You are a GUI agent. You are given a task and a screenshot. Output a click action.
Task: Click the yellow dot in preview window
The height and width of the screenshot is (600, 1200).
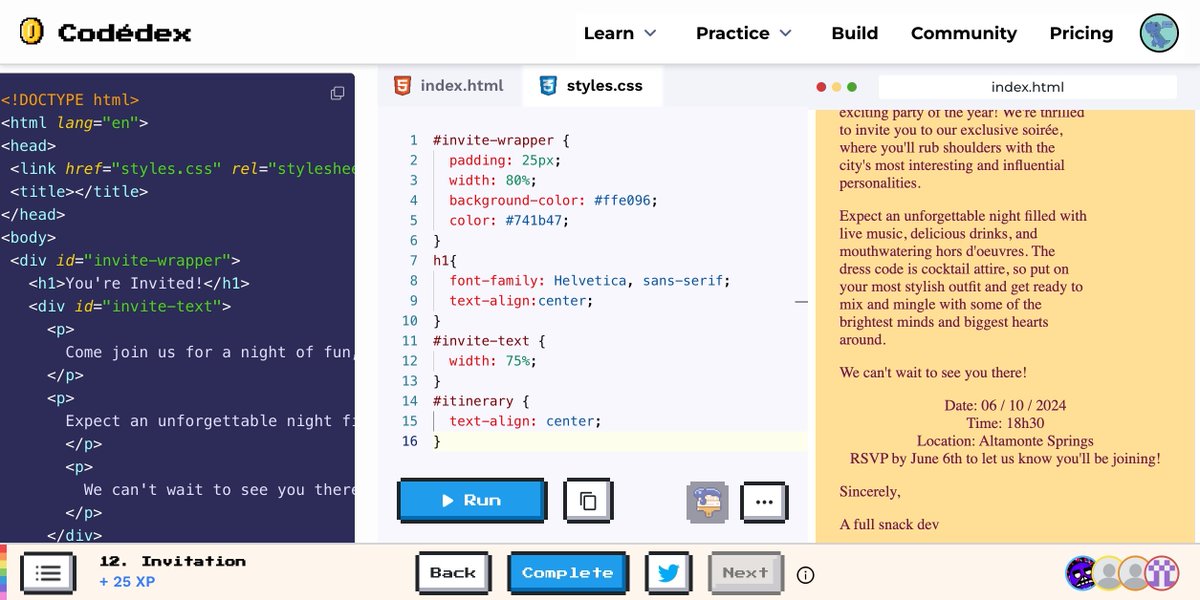(x=837, y=87)
